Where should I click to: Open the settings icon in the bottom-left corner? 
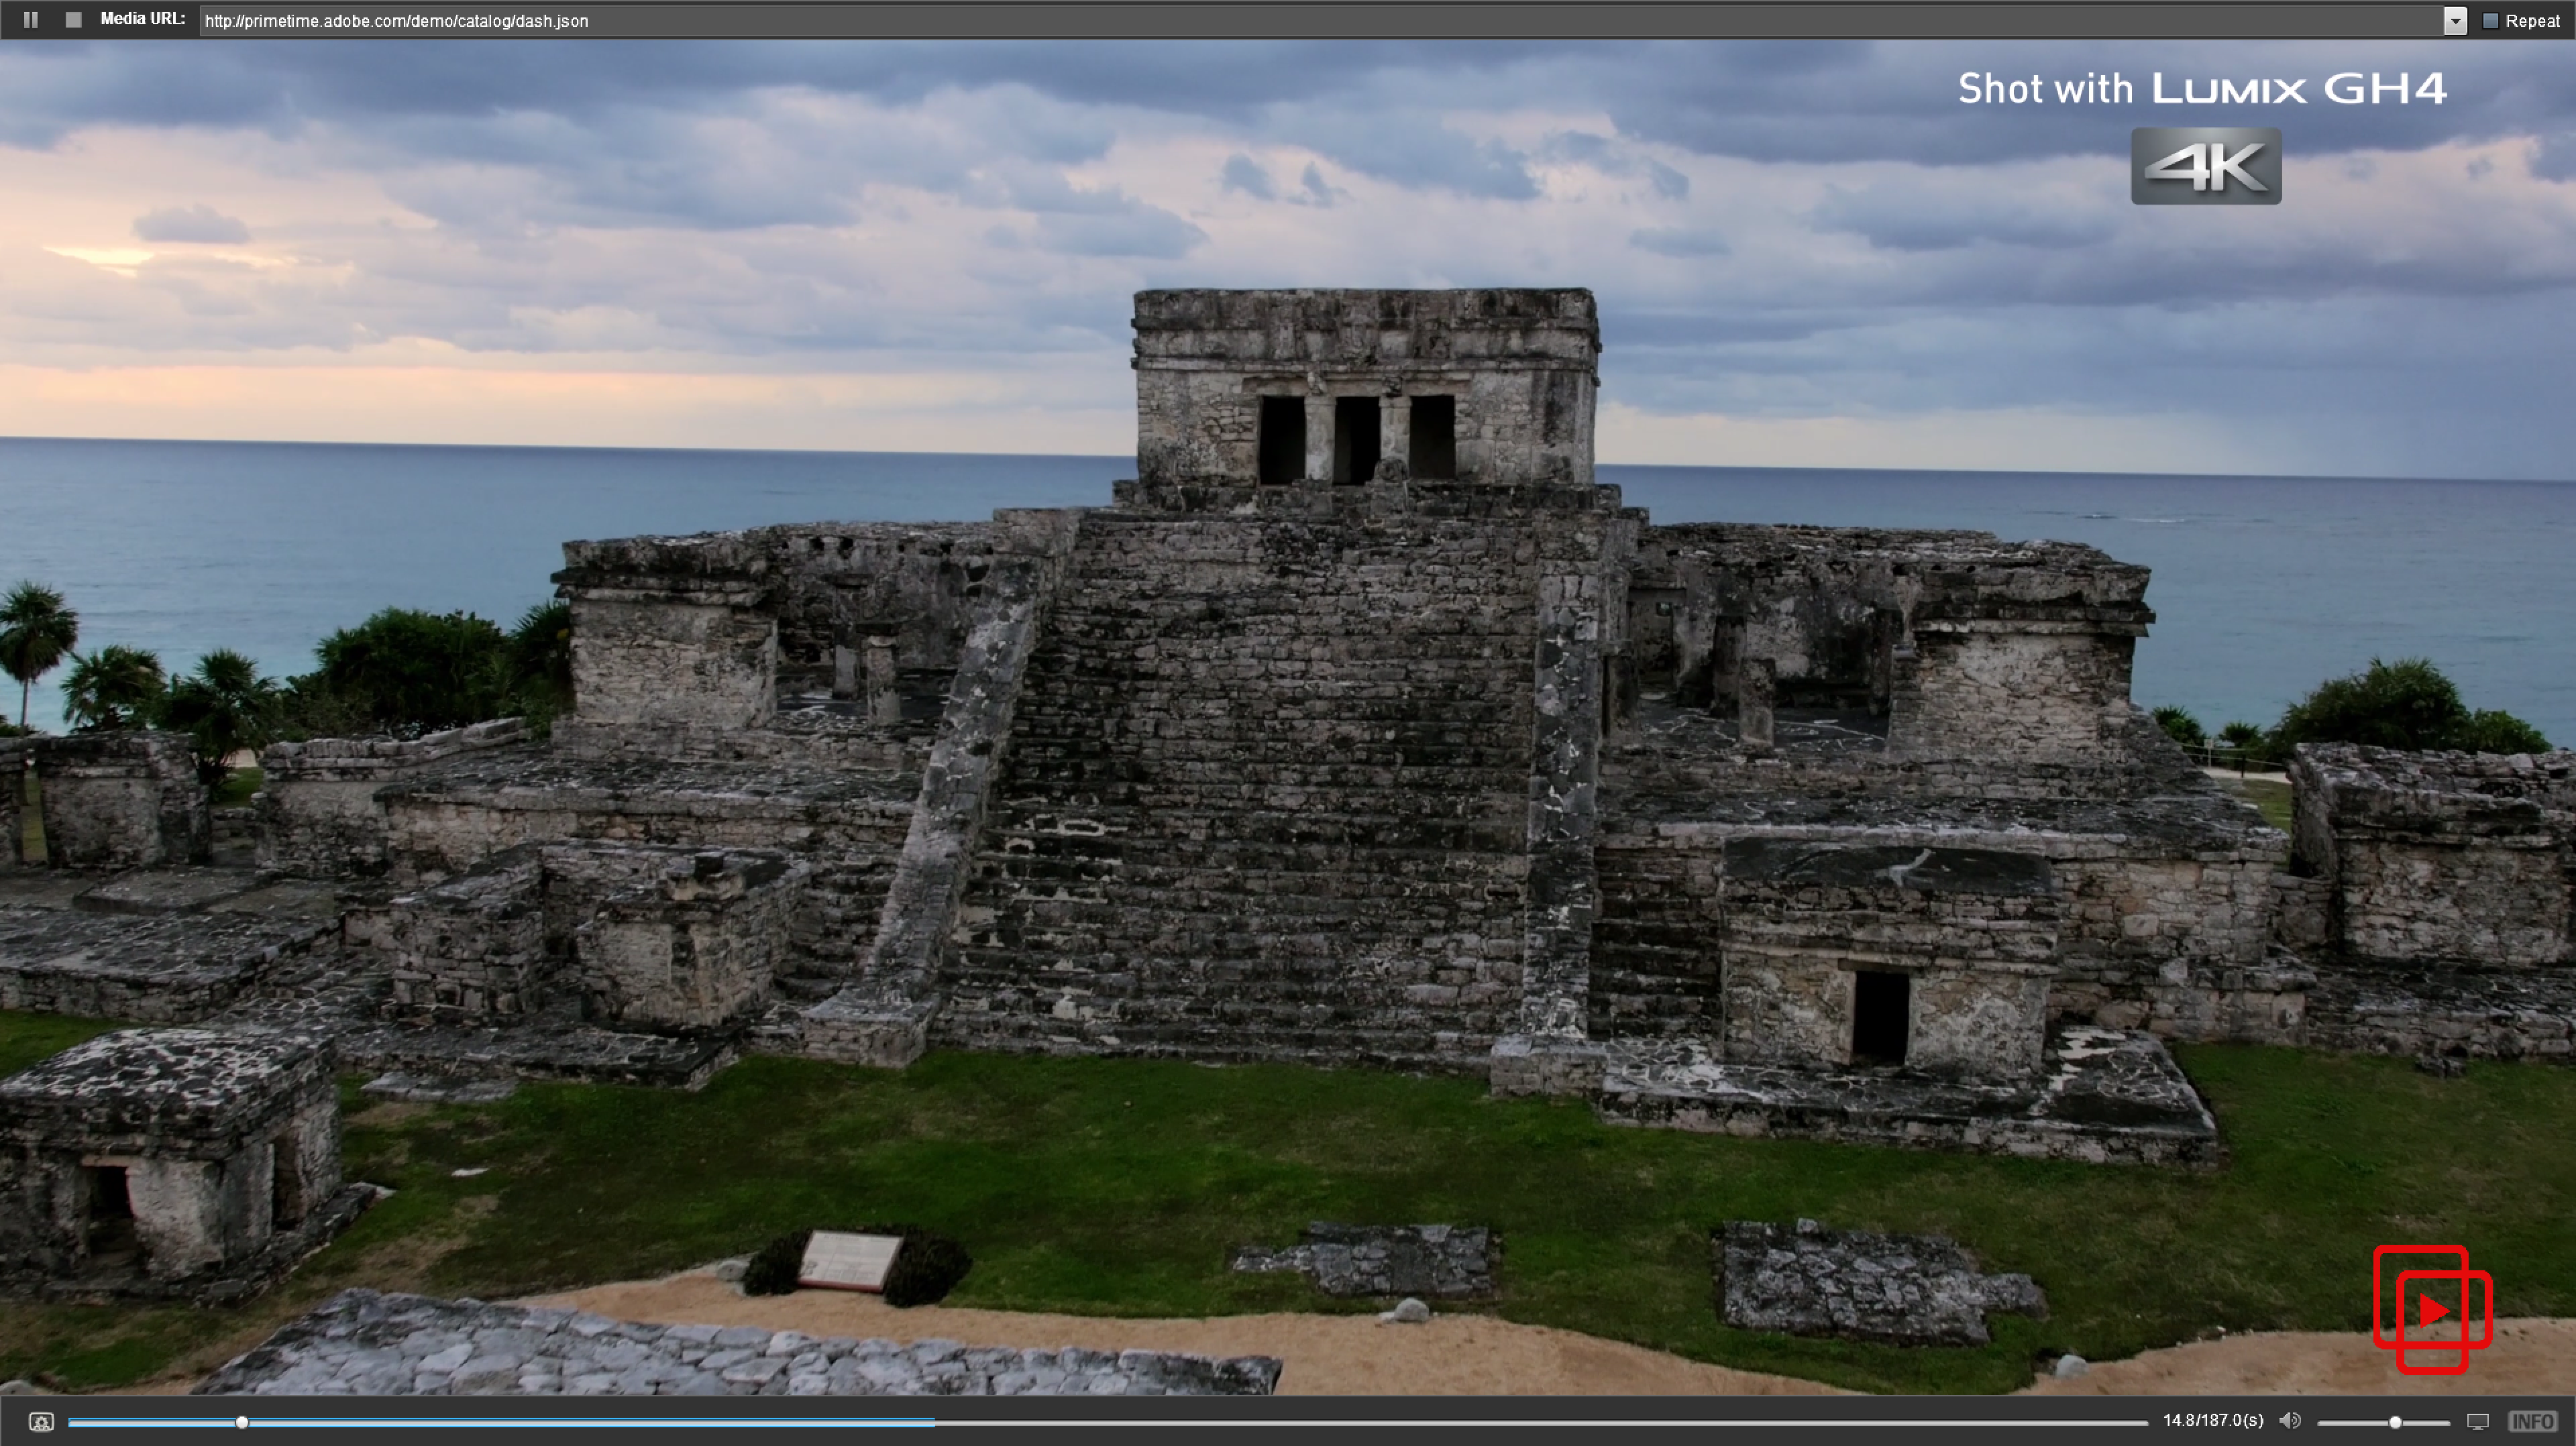tap(41, 1422)
